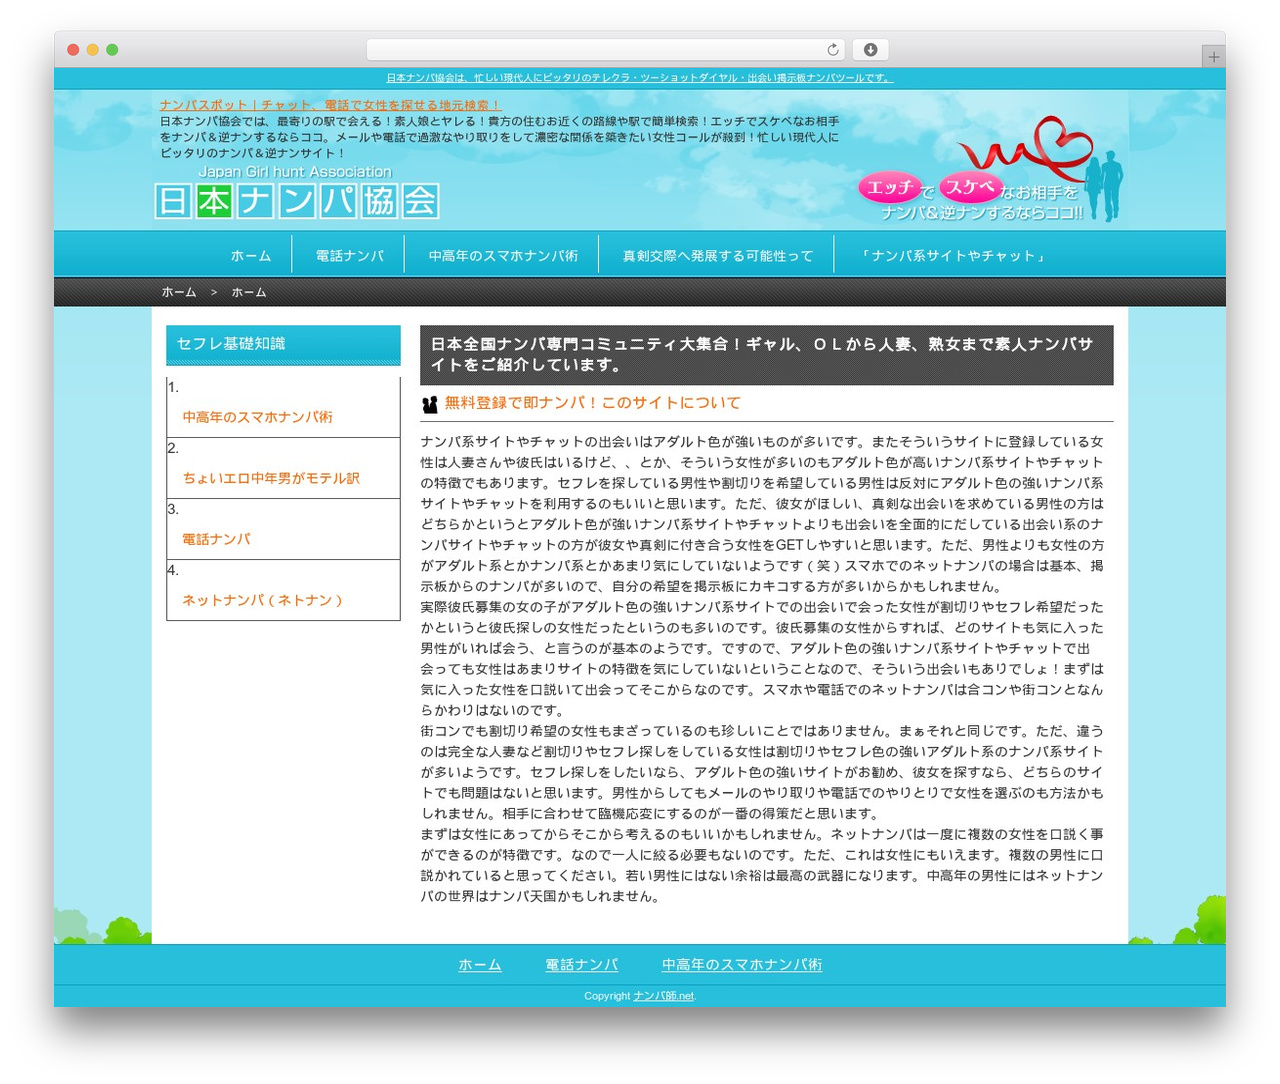Add a new browser tab
The height and width of the screenshot is (1084, 1280).
[x=1213, y=57]
